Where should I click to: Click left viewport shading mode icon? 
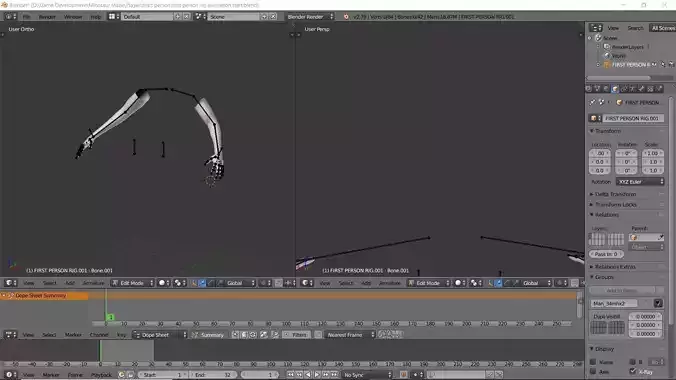[x=164, y=283]
